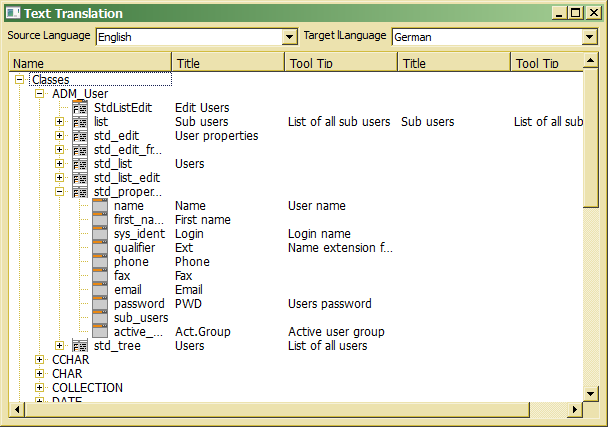This screenshot has height=427, width=608.
Task: Click the field icon beside password
Action: click(100, 304)
